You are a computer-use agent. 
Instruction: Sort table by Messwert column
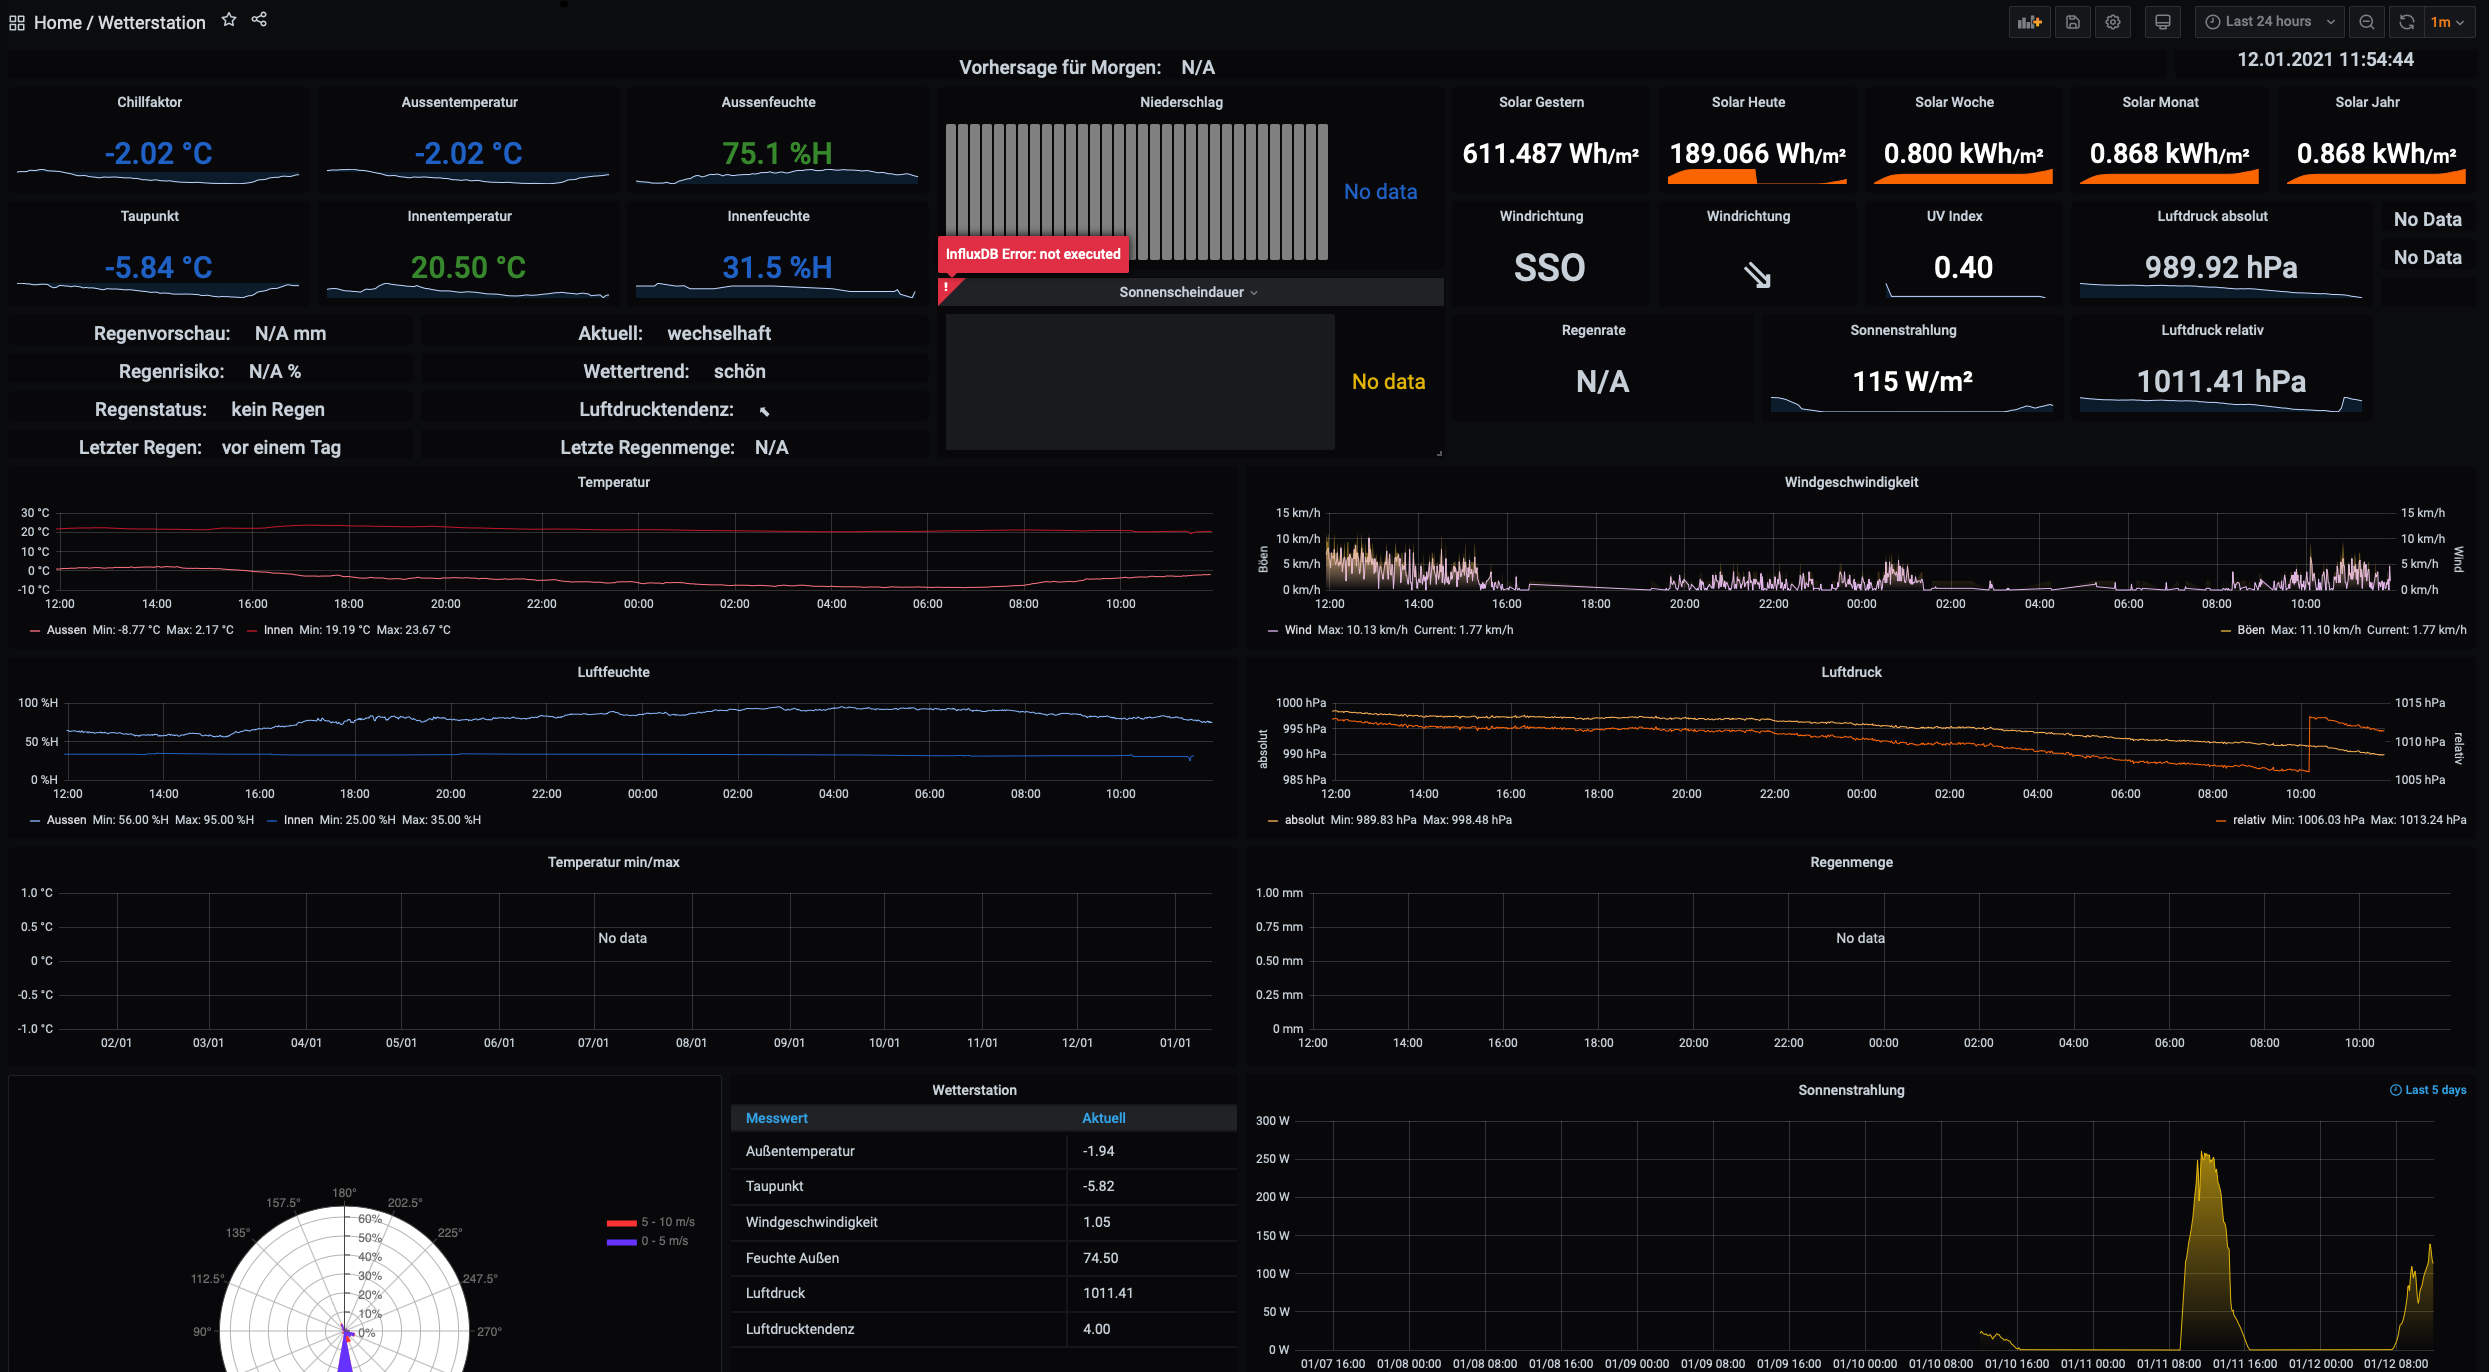(x=777, y=1118)
